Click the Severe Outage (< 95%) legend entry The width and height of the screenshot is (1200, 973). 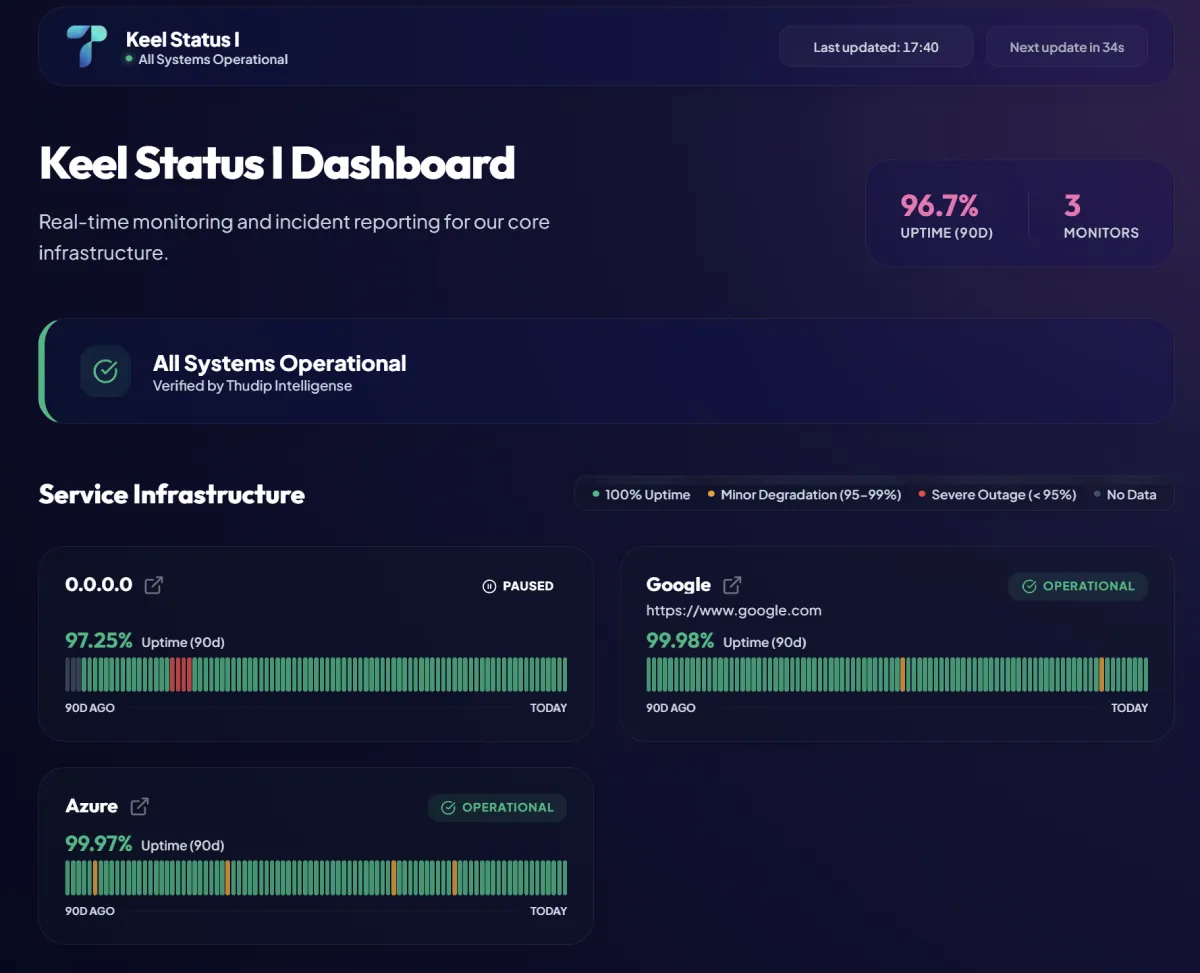pos(997,494)
